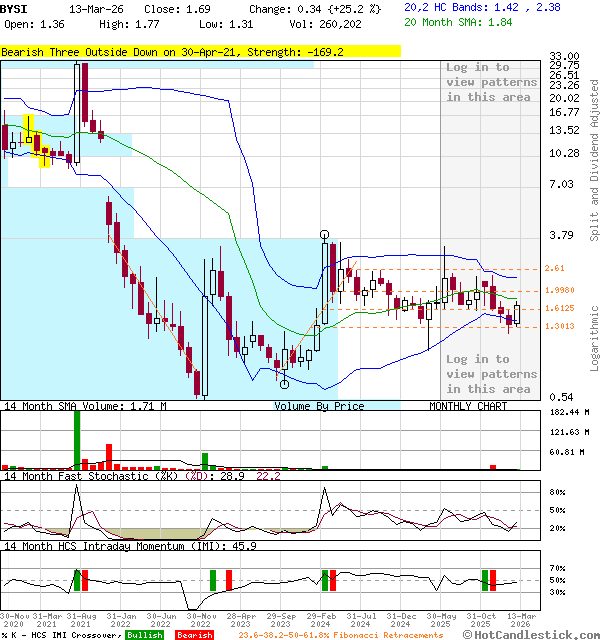The image size is (600, 640).
Task: Click the circled candlestick high marker near 3.79
Action: pos(325,235)
